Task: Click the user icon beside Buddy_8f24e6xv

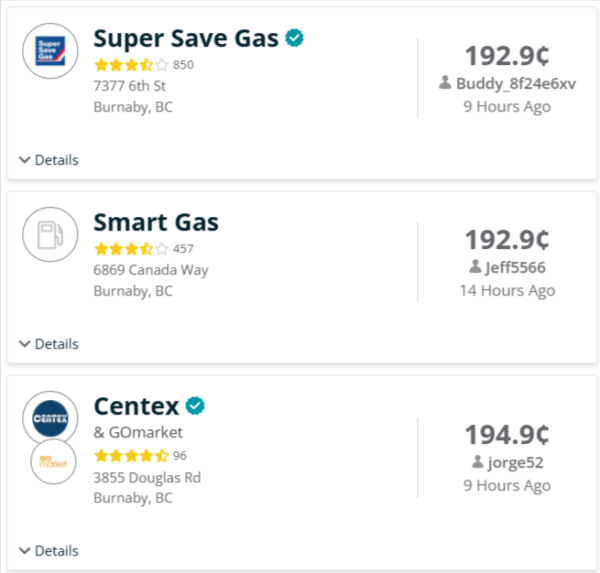Action: 446,83
